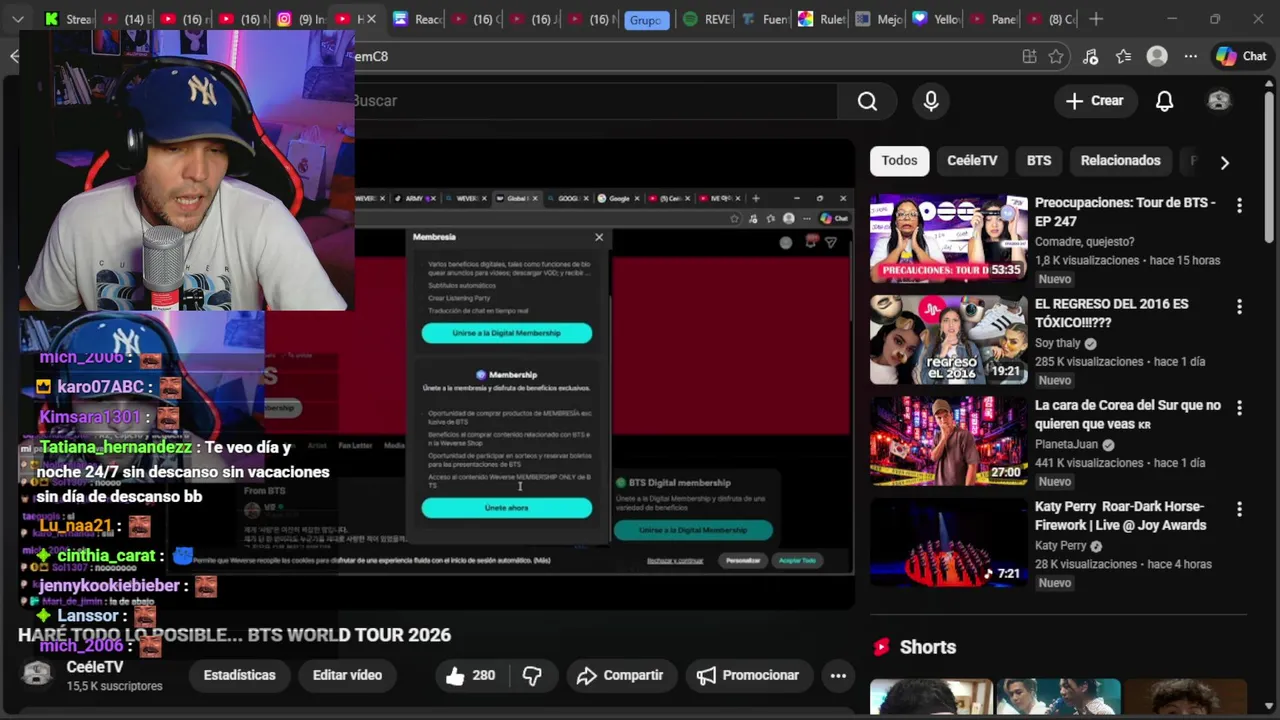1280x720 pixels.
Task: Click the split screen icon in address bar
Action: click(1029, 57)
